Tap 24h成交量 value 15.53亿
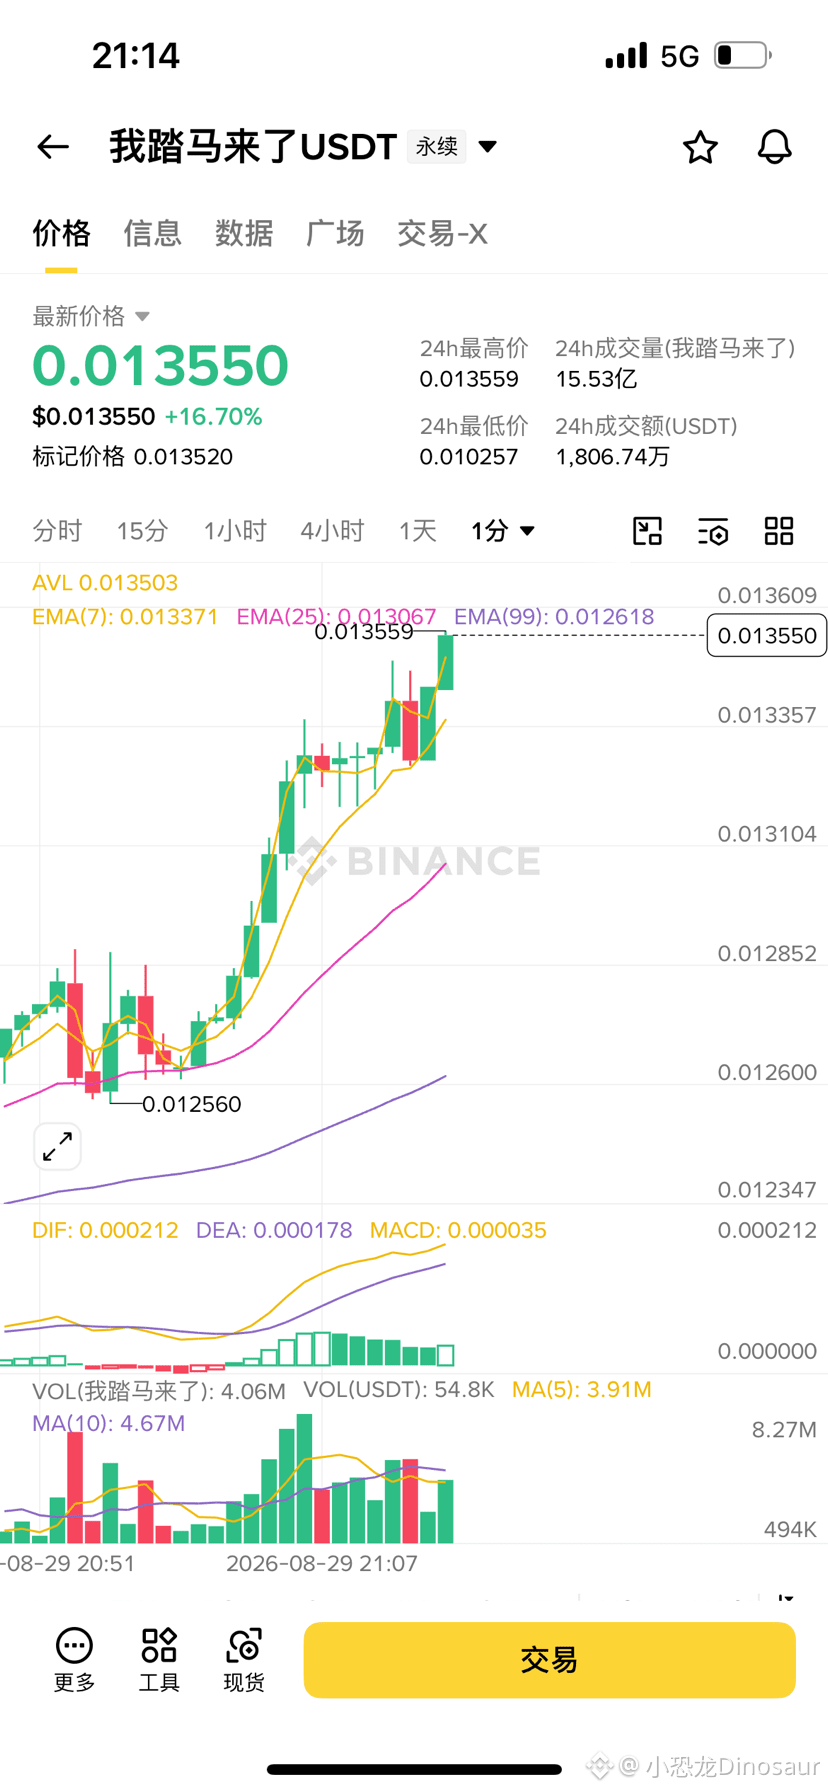Screen dimensions: 828x1792 tap(596, 379)
